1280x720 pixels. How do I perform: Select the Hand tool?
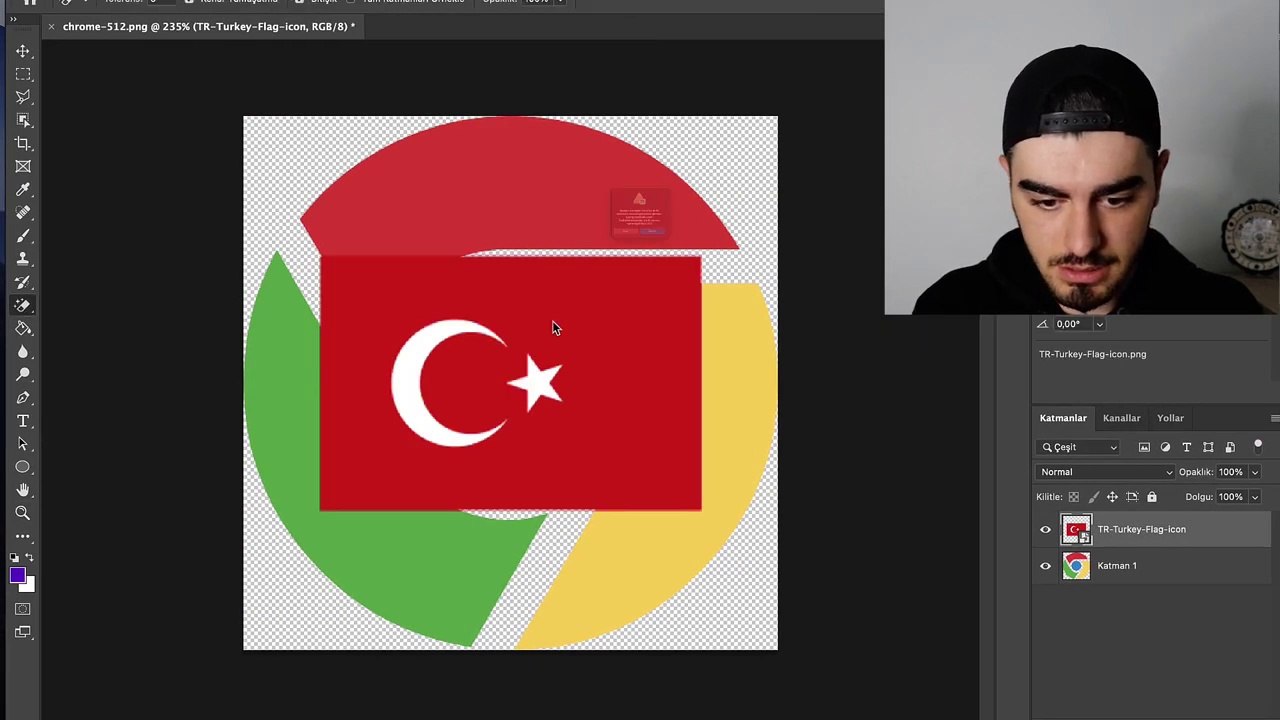point(23,490)
